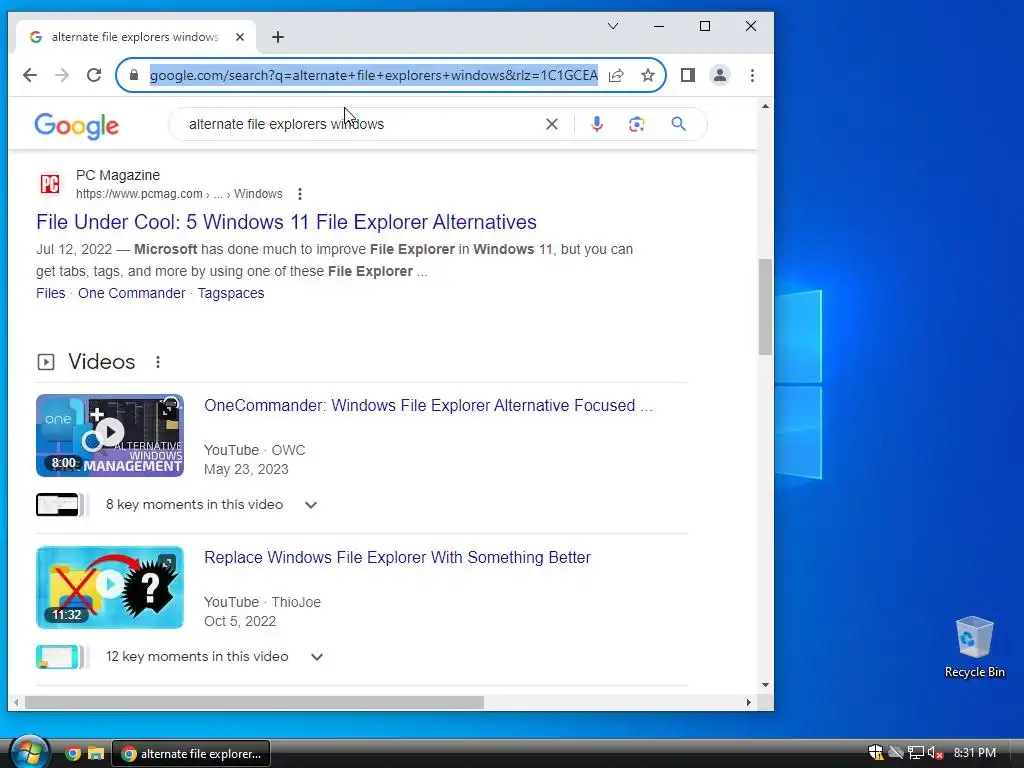Open OneCommander video title link

pyautogui.click(x=428, y=406)
